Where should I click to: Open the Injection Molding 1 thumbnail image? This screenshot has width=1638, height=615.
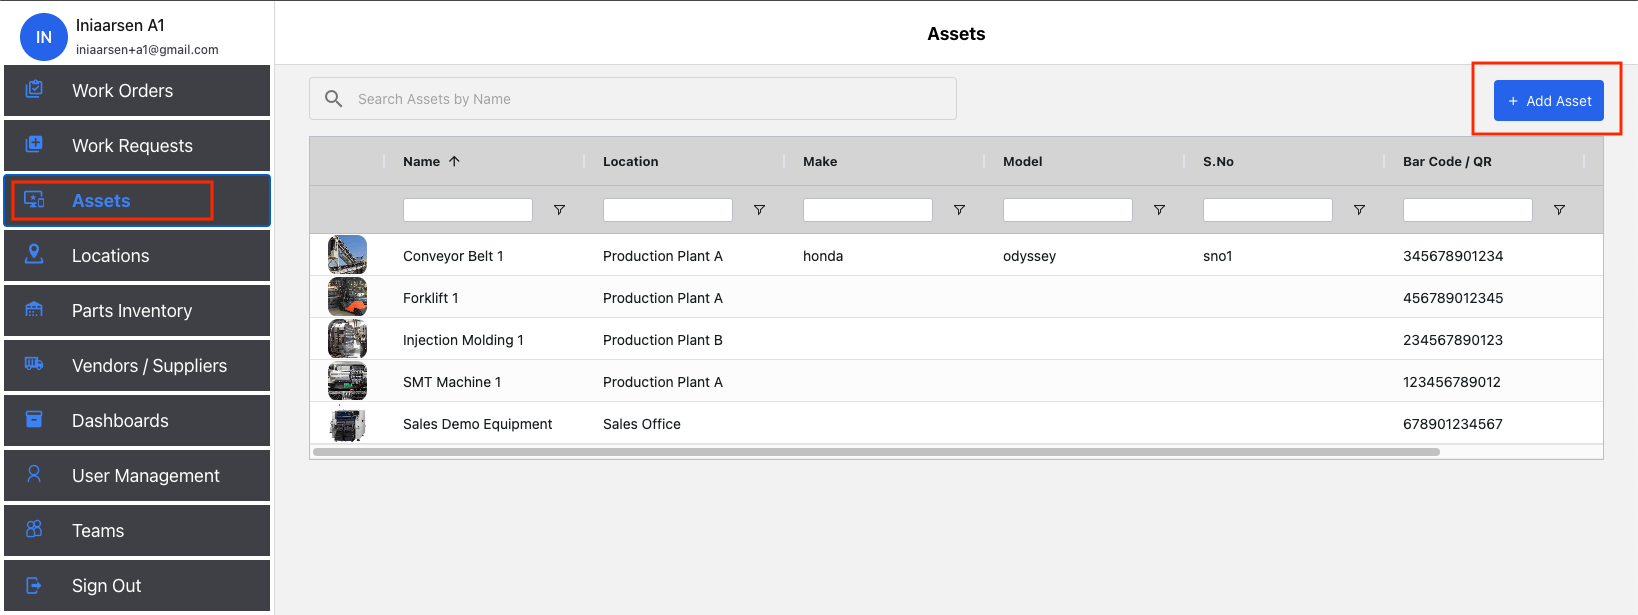347,339
